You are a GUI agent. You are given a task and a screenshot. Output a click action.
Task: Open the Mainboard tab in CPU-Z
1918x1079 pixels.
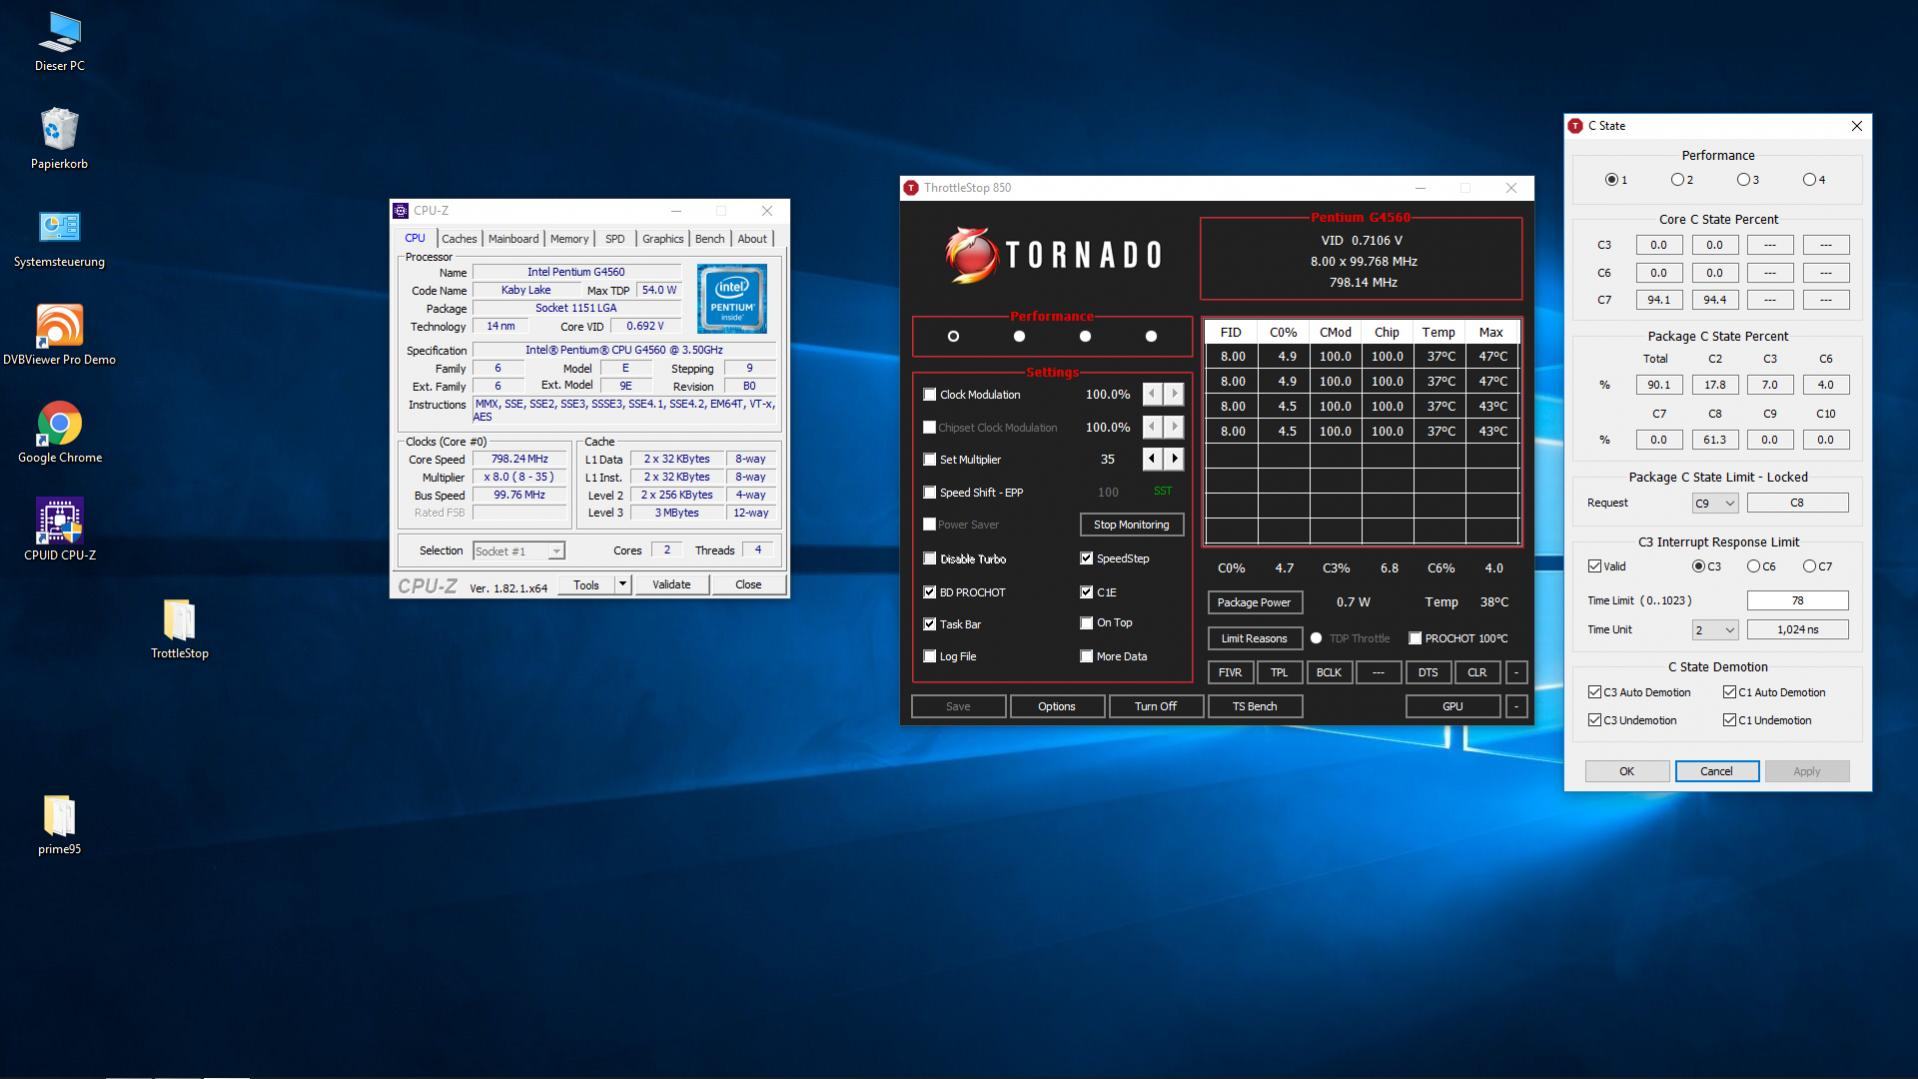coord(513,239)
